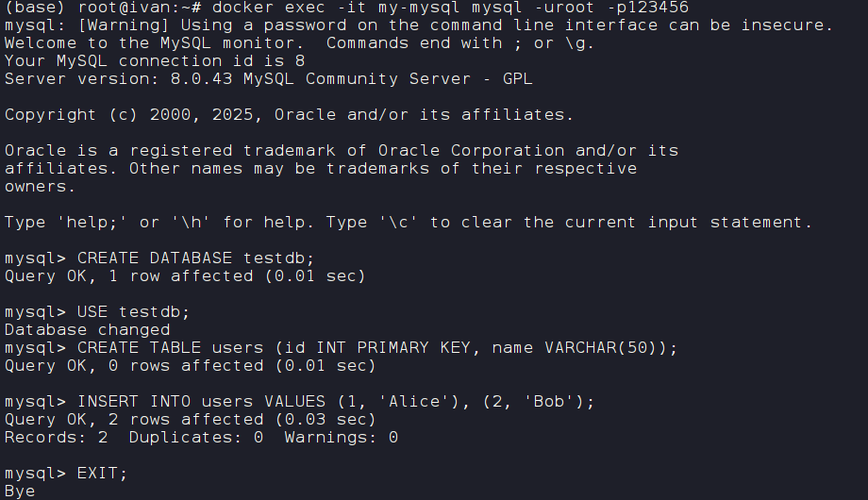Image resolution: width=868 pixels, height=500 pixels.
Task: Click the EXIT command line
Action: click(103, 473)
